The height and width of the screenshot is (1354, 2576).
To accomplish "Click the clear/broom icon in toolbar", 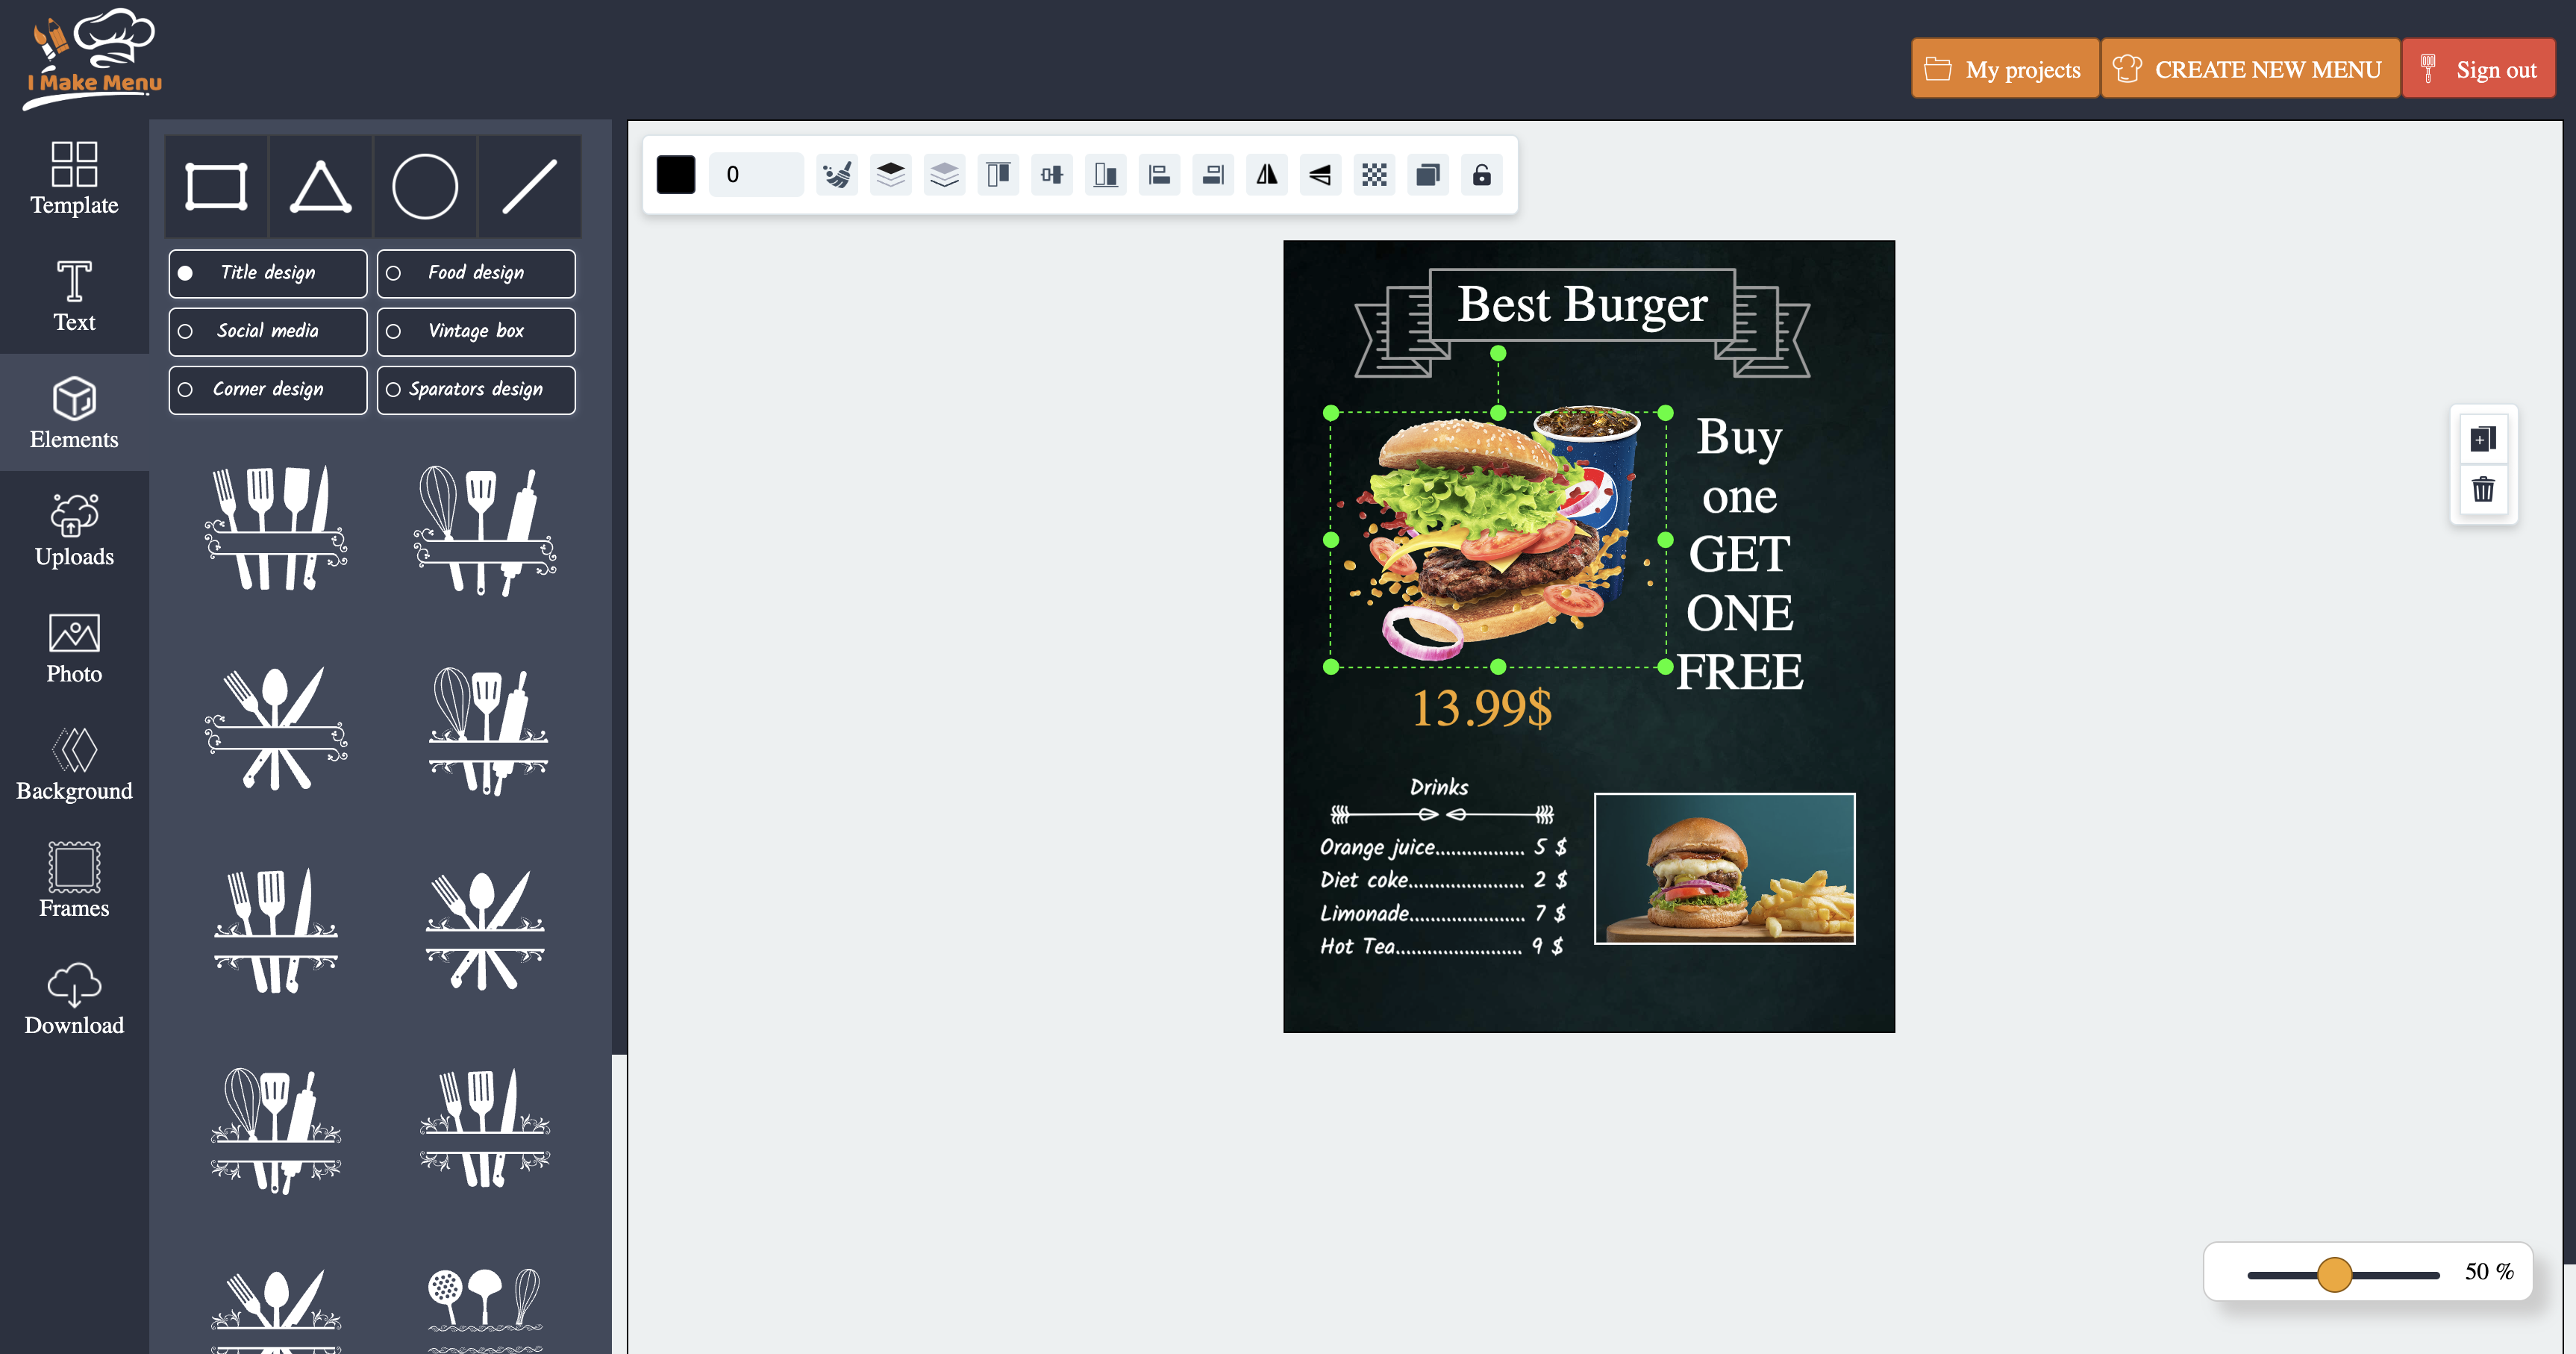I will click(x=837, y=175).
